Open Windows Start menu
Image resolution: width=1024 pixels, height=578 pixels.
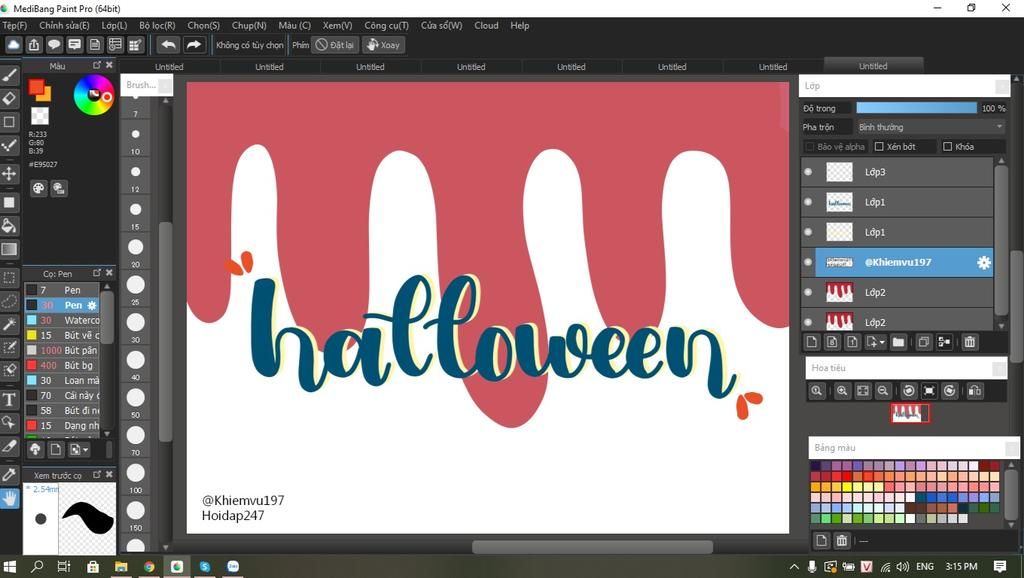click(9, 566)
